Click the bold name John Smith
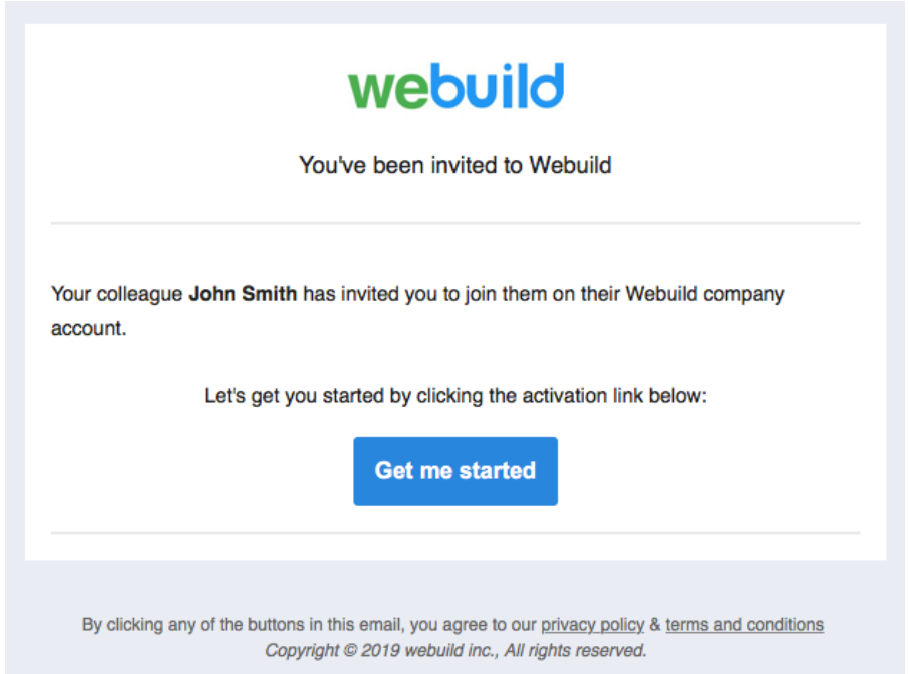Viewport: 908px width, 674px height. pos(243,294)
